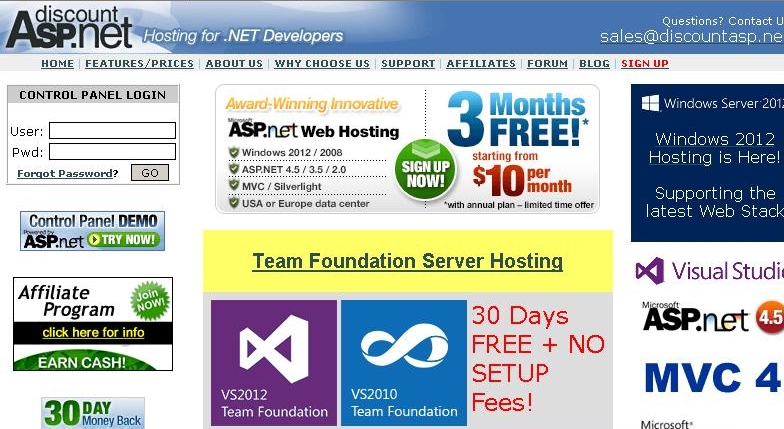Click the MVC 4 logo
784x429 pixels.
tap(712, 378)
